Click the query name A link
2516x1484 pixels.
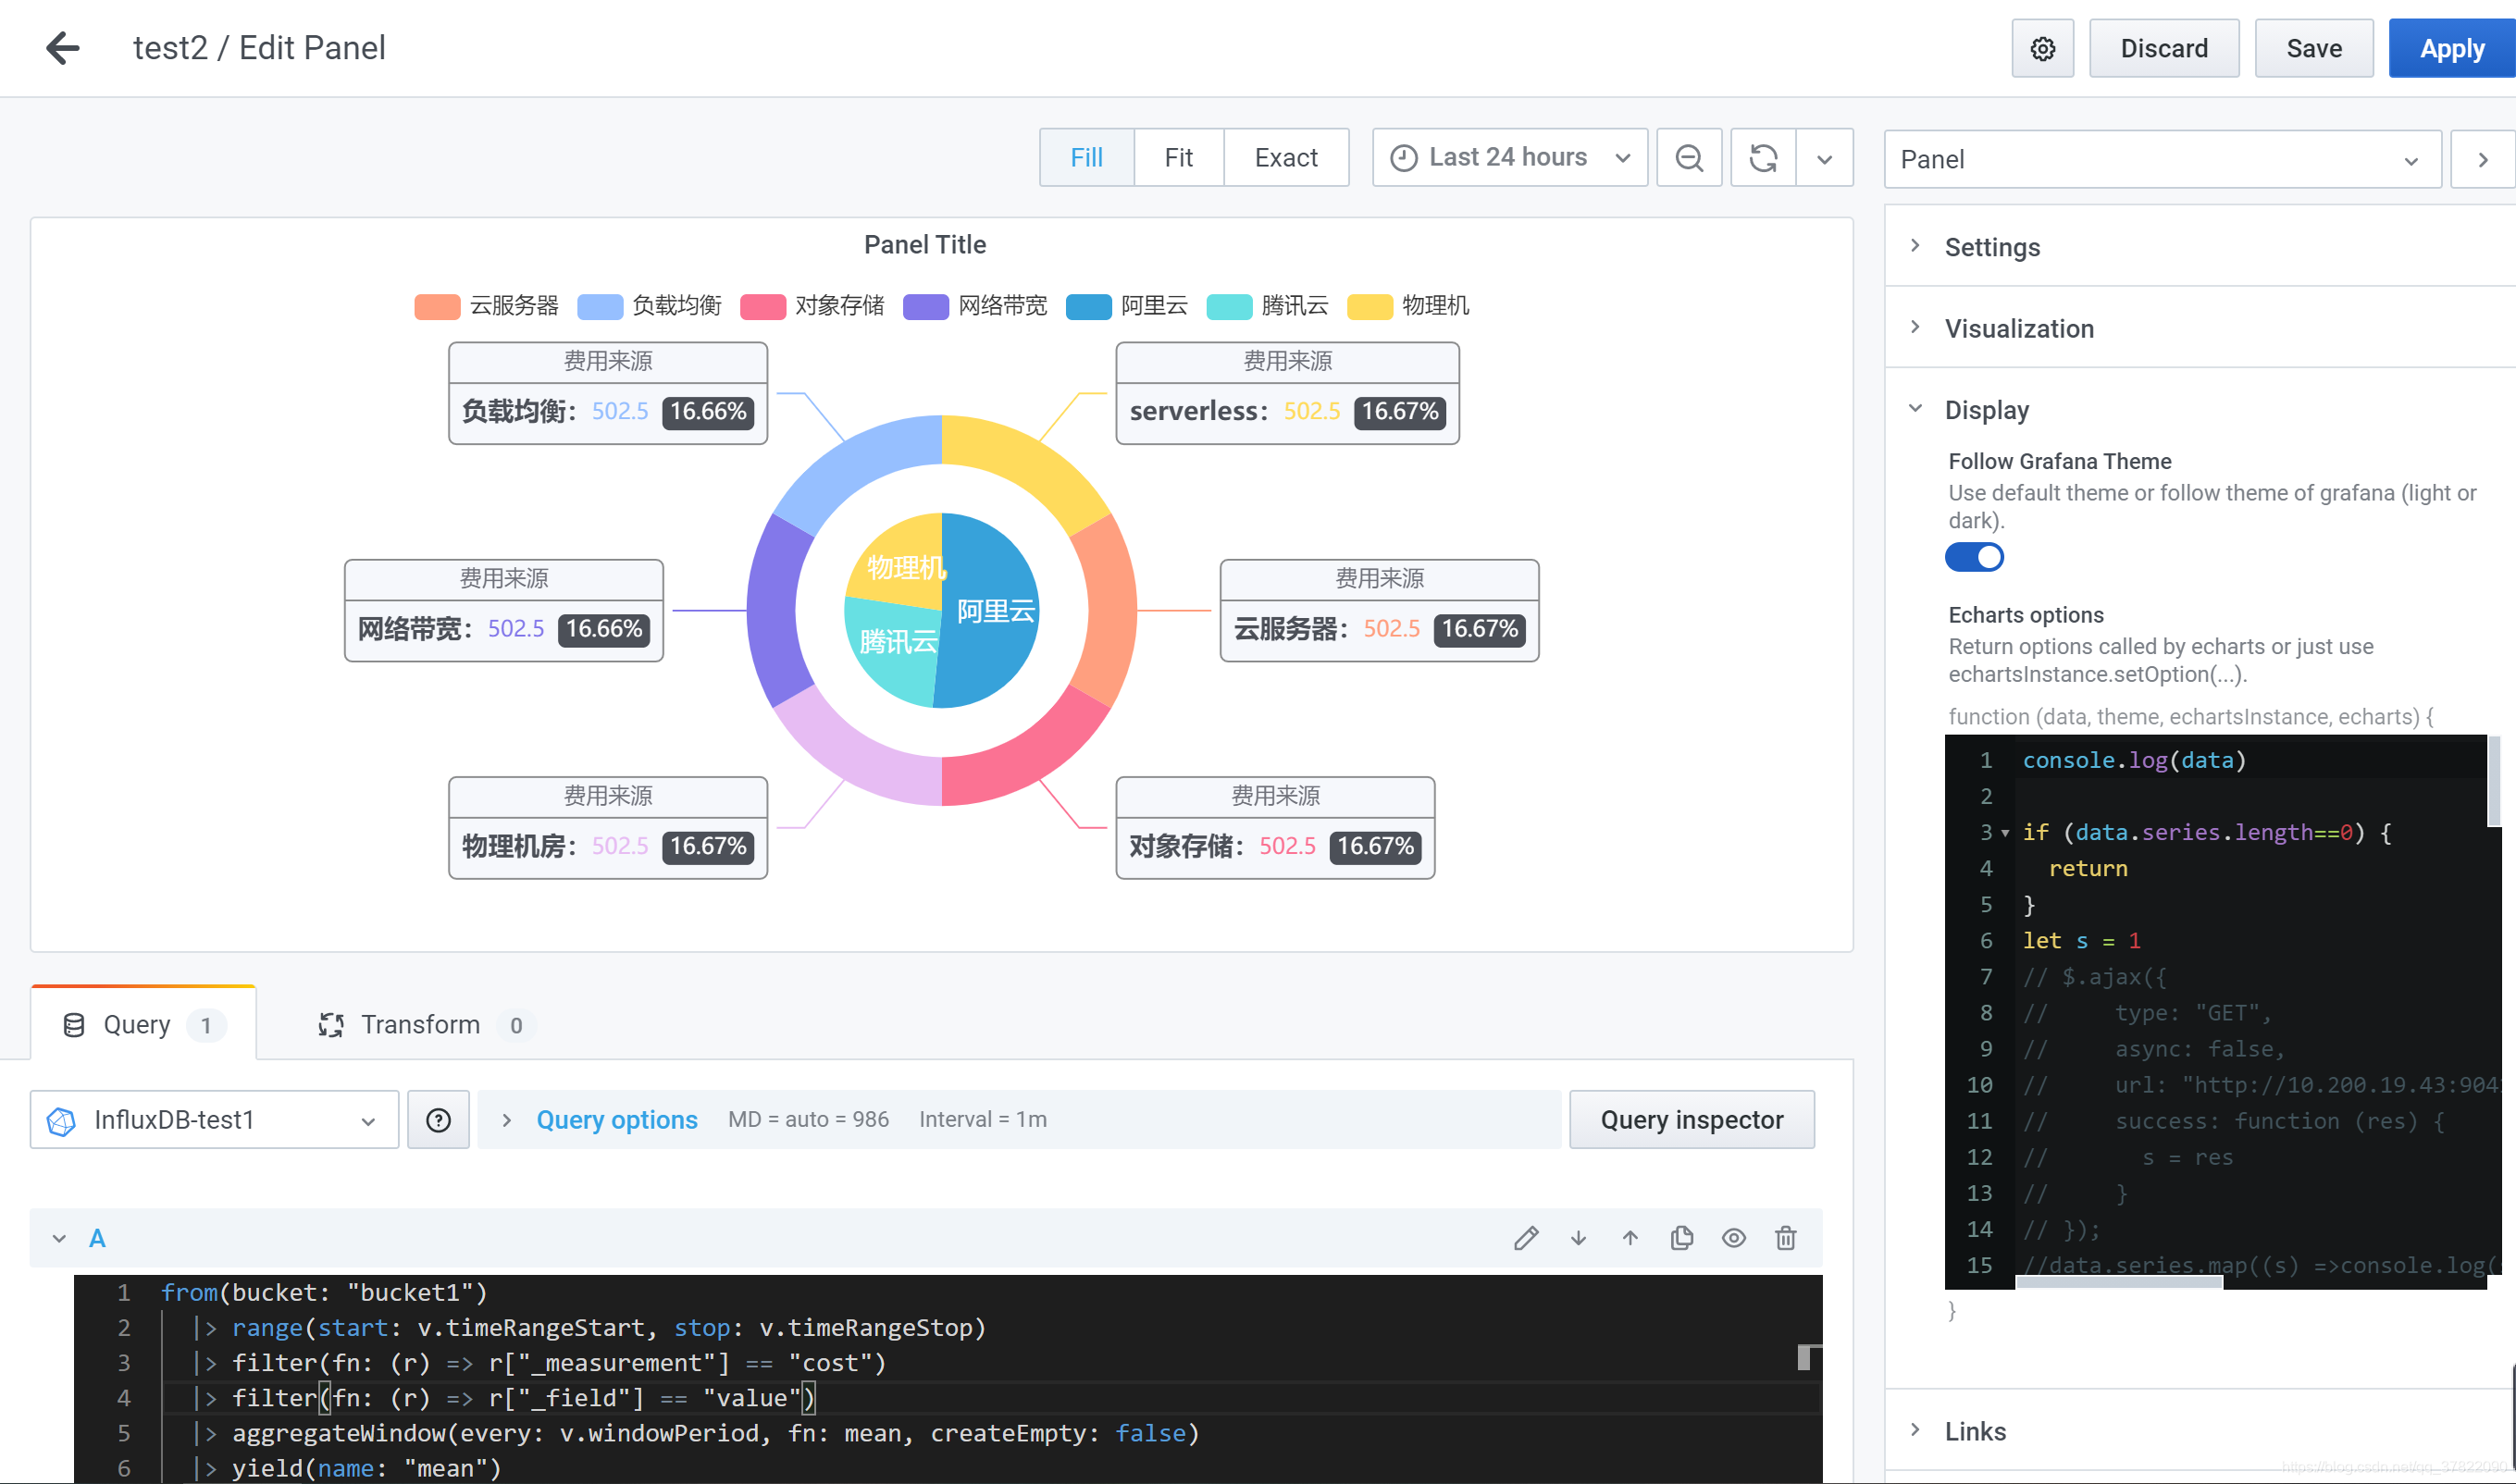tap(97, 1239)
